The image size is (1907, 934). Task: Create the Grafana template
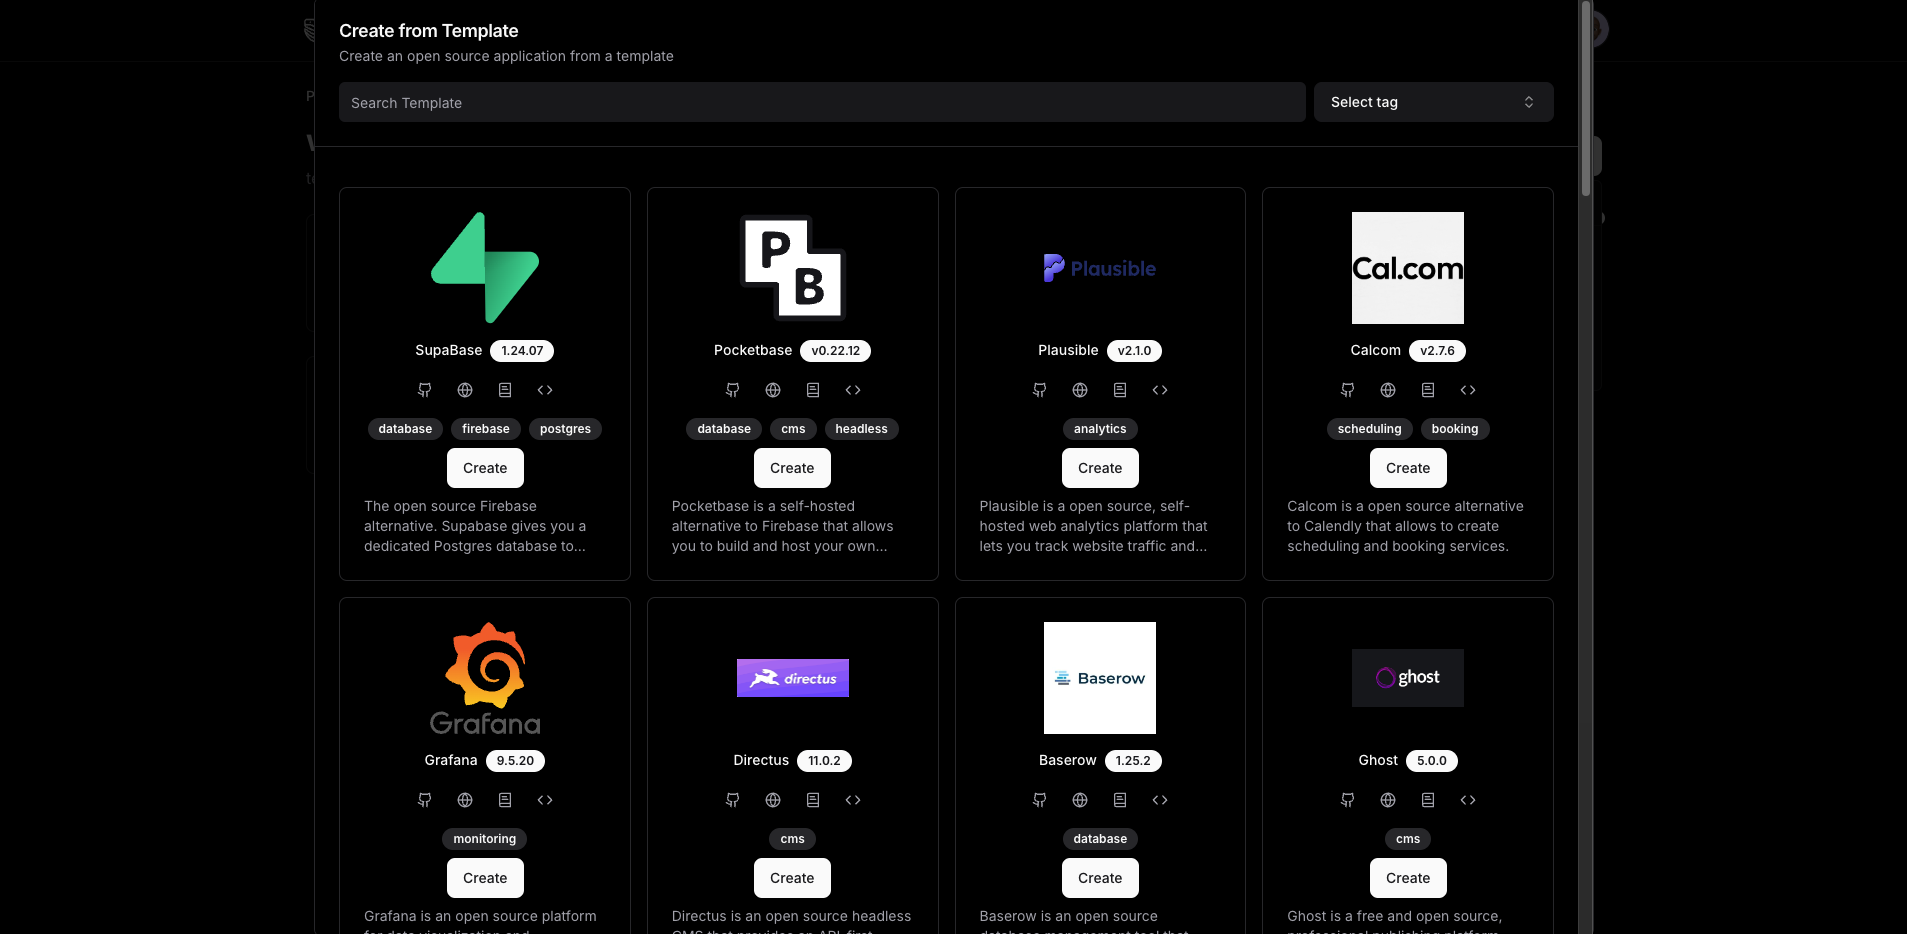pyautogui.click(x=485, y=878)
